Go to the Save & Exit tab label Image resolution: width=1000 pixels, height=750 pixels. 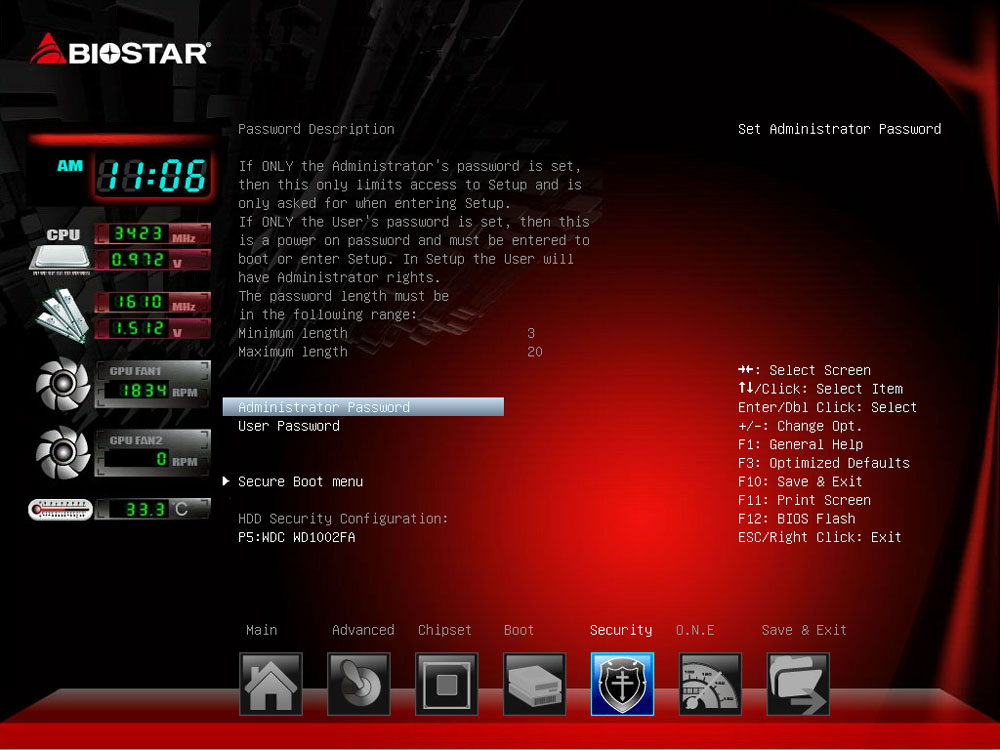(x=803, y=630)
